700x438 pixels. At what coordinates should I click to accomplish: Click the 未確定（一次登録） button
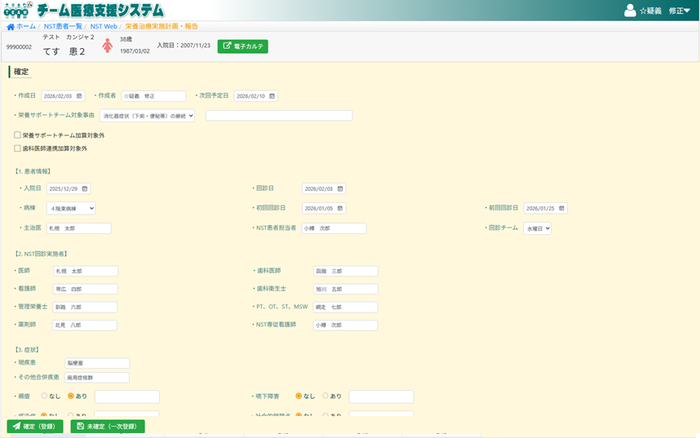coord(107,426)
